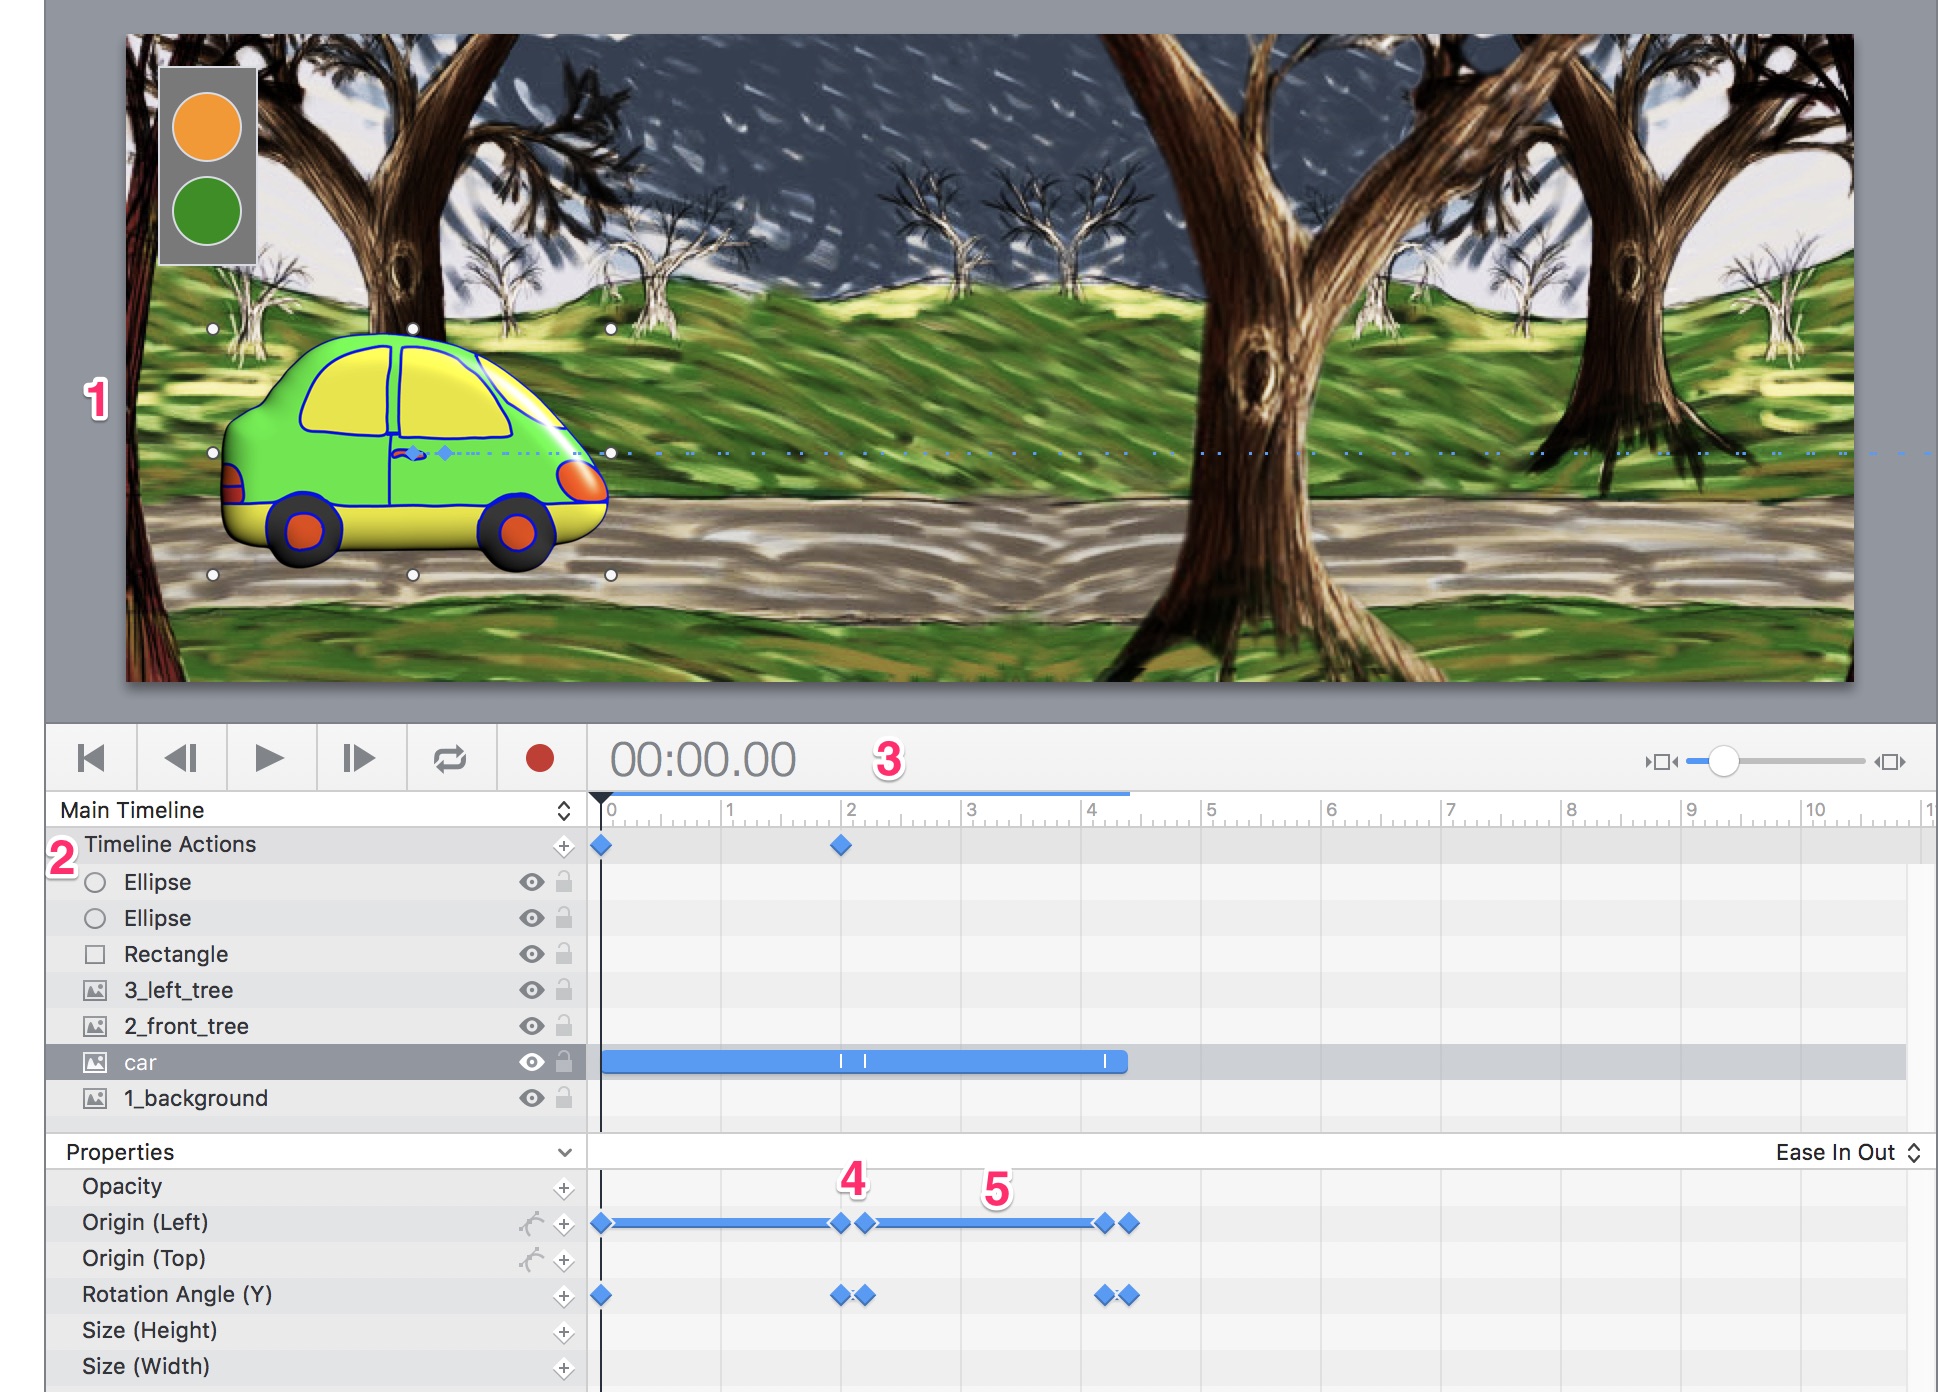Click the step forward frame icon

pyautogui.click(x=358, y=759)
